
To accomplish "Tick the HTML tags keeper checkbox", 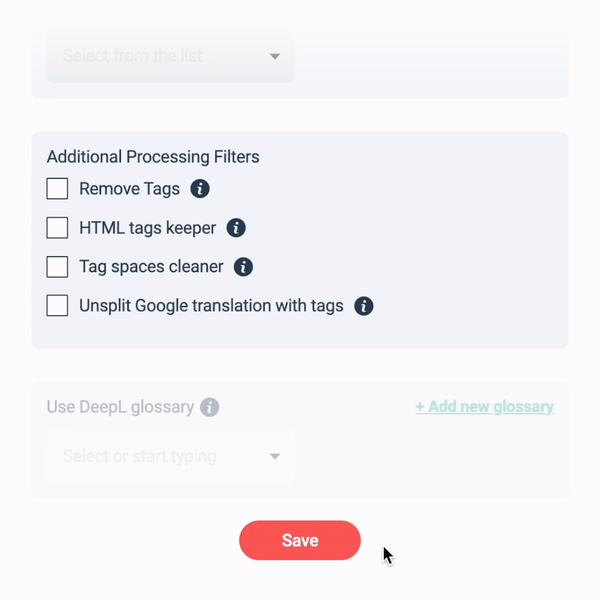I will (57, 228).
